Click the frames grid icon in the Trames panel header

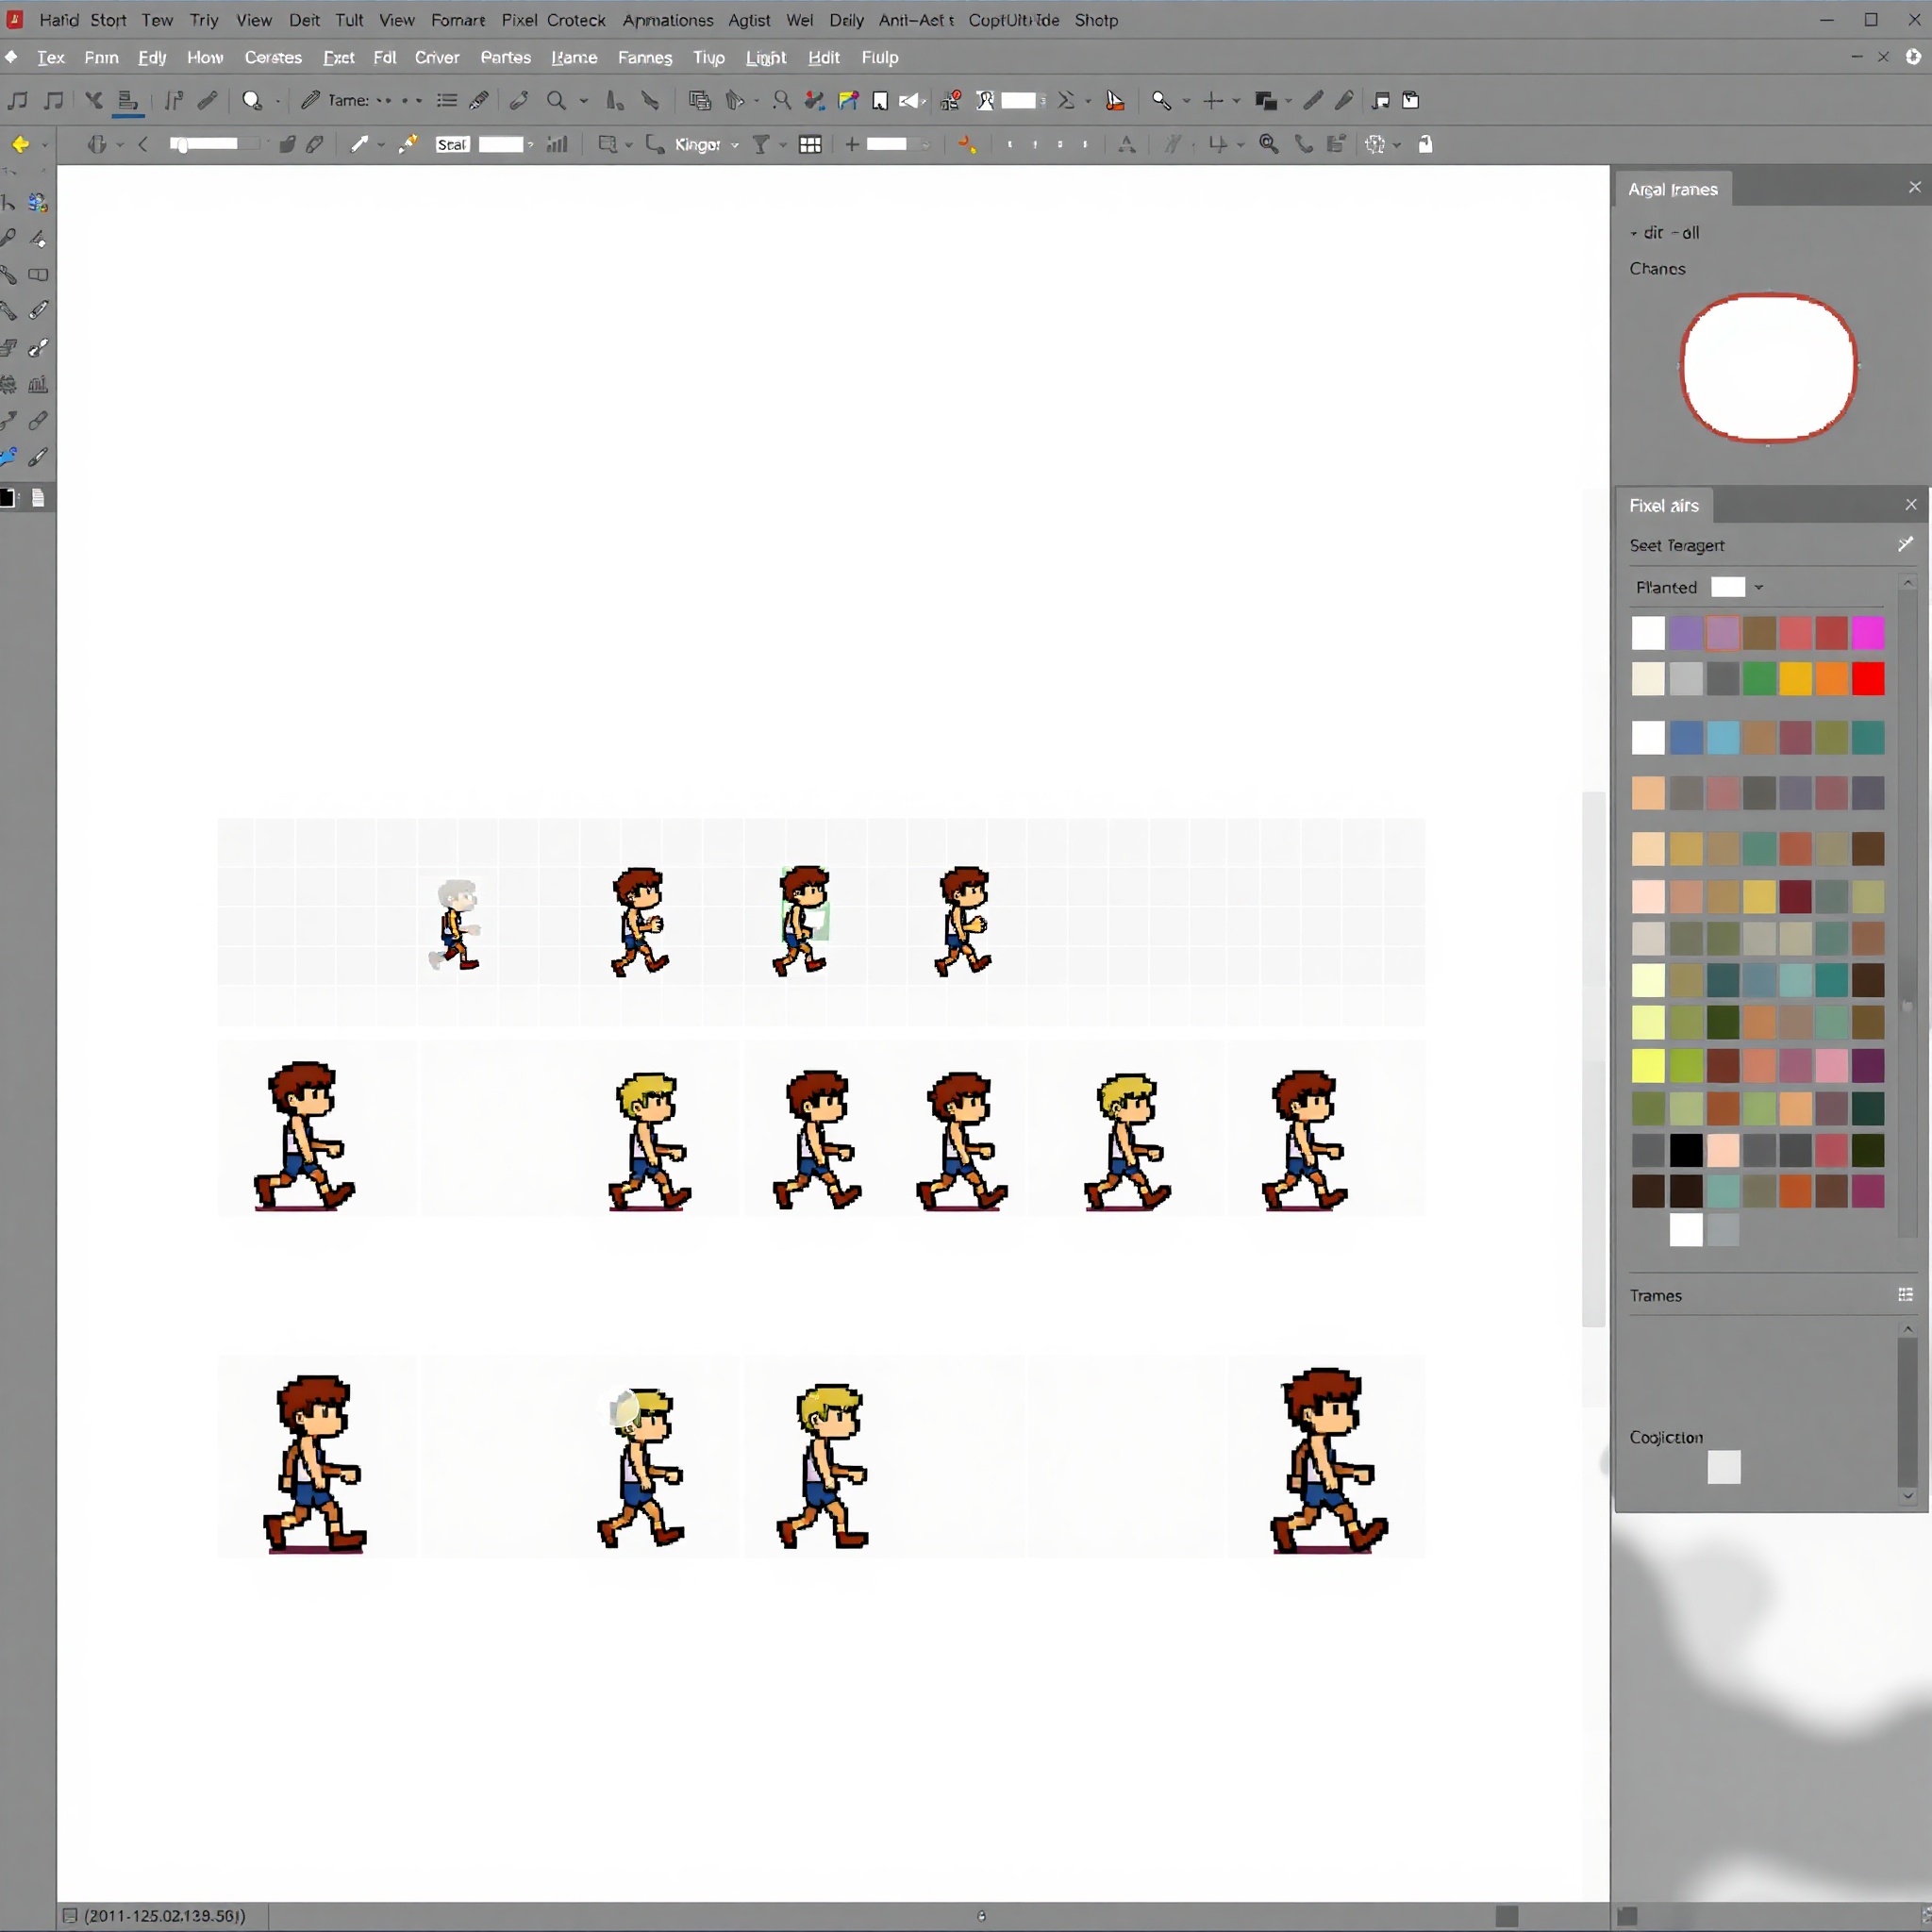[1905, 1295]
